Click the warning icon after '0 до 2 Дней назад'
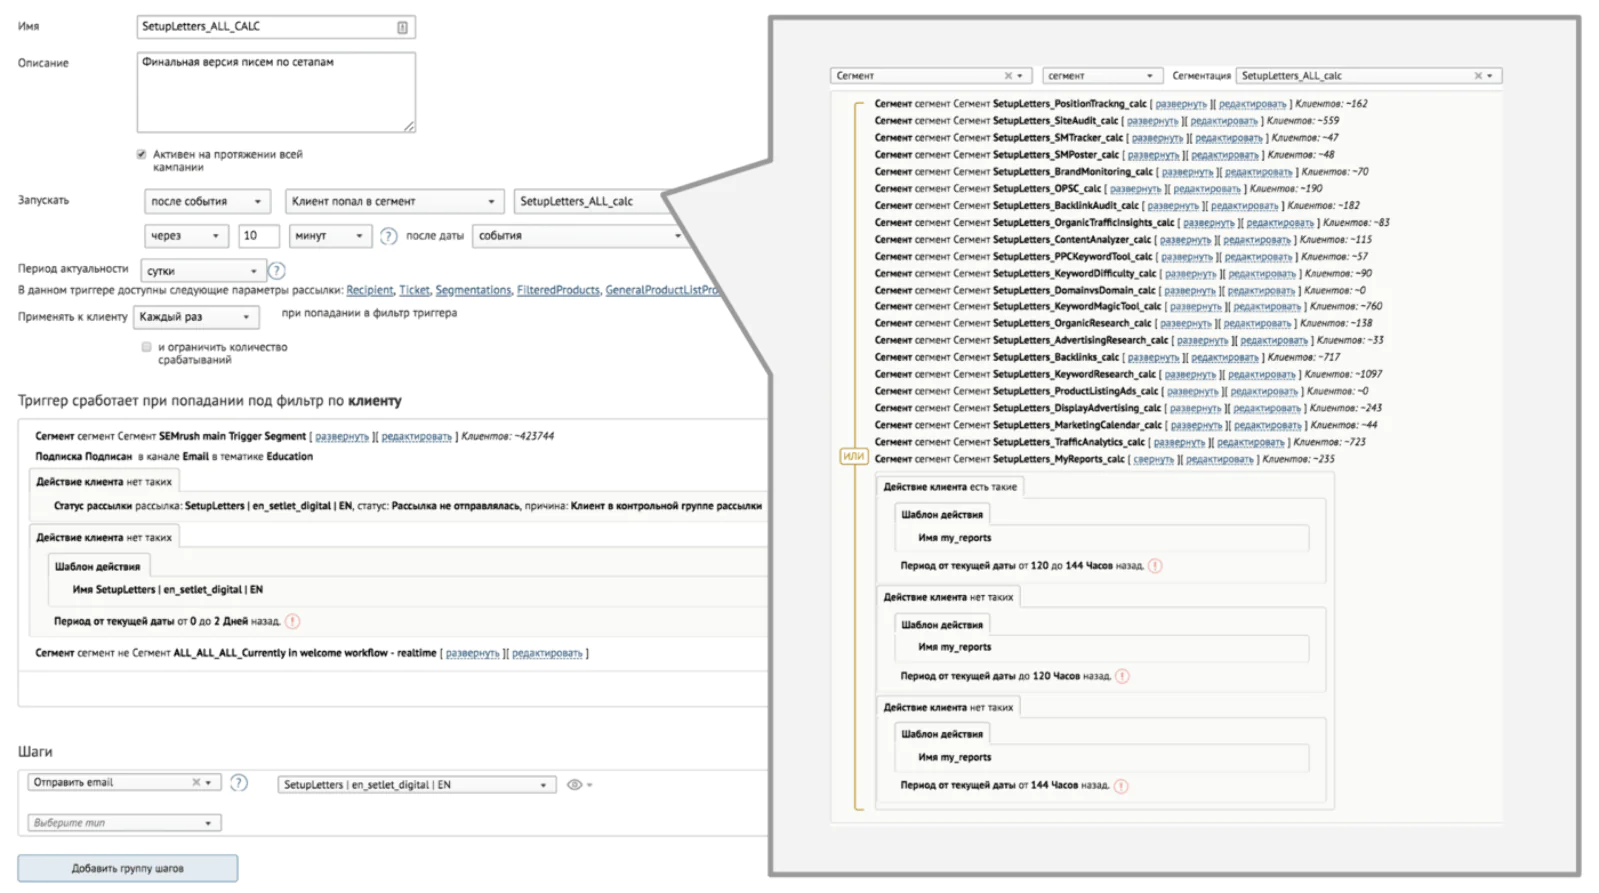1599x893 pixels. (293, 621)
